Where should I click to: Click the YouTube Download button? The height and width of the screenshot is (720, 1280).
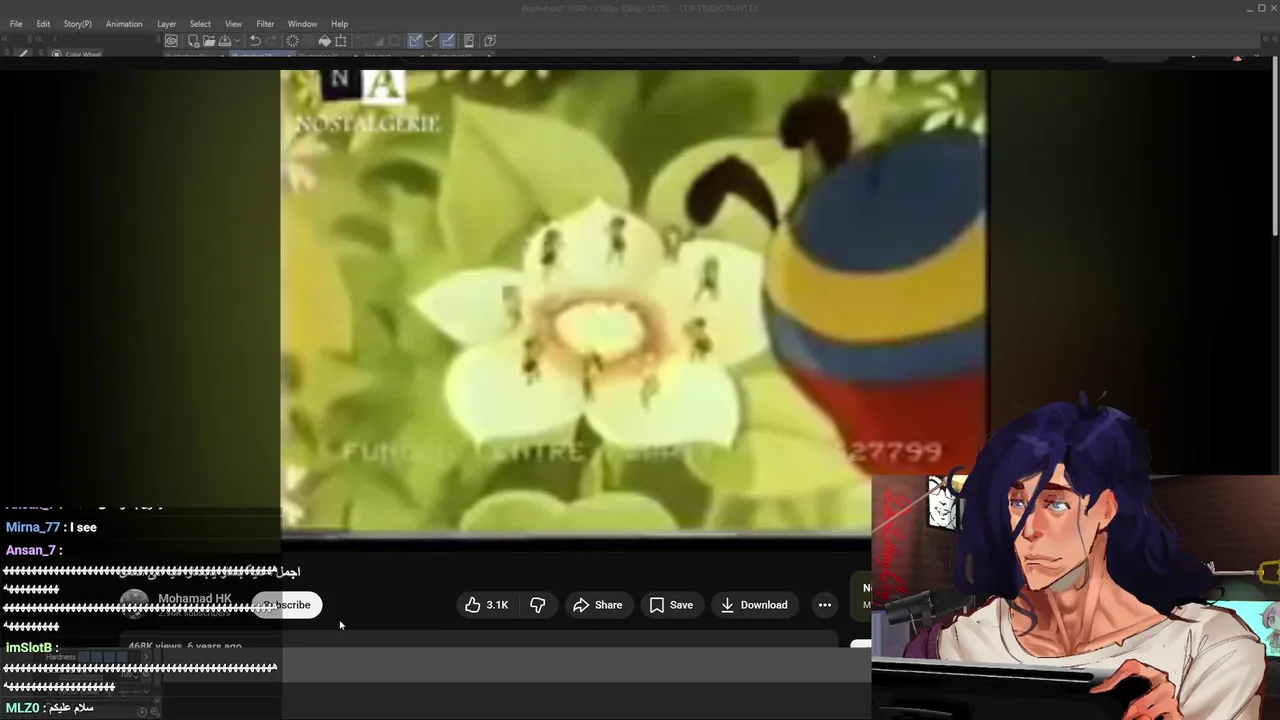pyautogui.click(x=754, y=605)
